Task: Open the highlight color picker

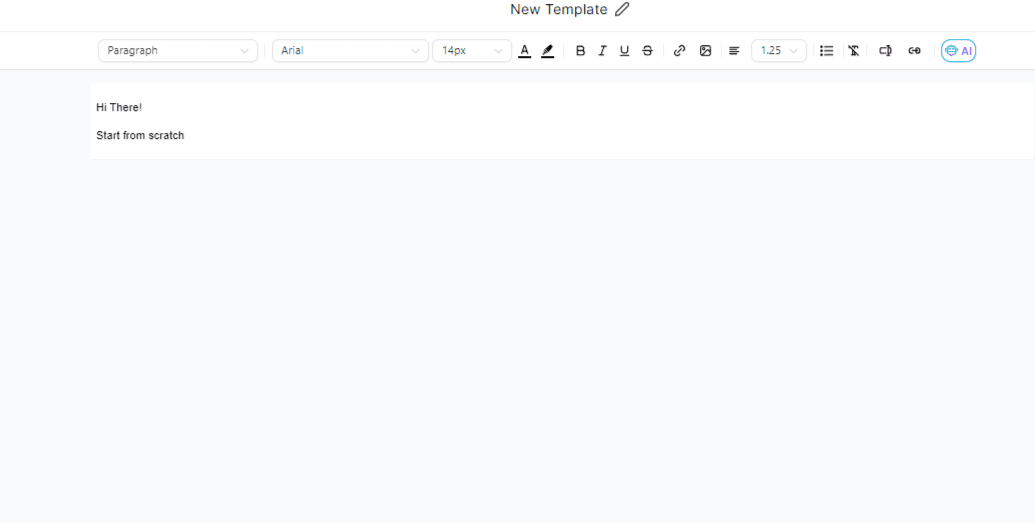Action: (547, 51)
